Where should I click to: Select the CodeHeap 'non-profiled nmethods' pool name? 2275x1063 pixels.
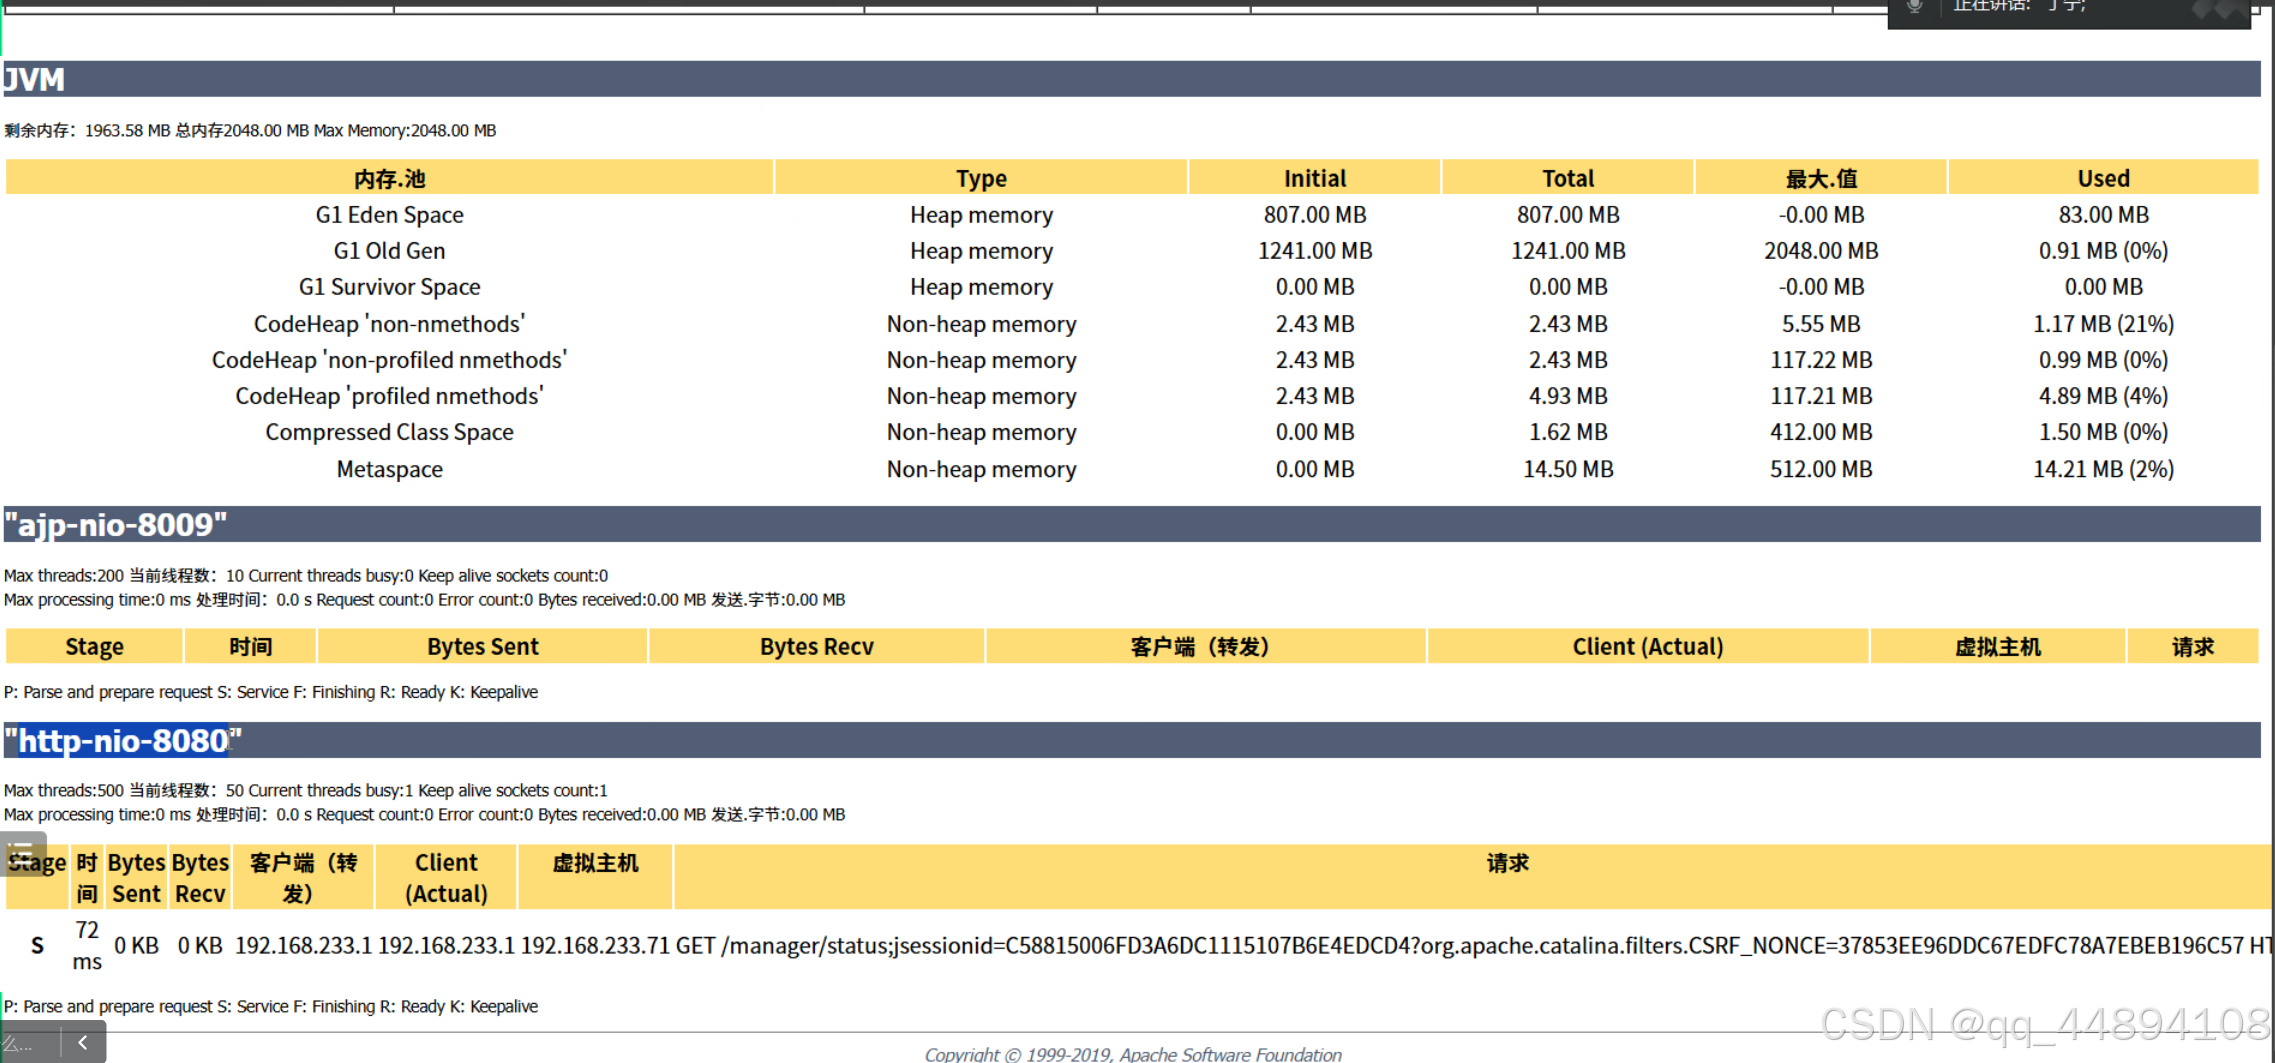pos(389,360)
